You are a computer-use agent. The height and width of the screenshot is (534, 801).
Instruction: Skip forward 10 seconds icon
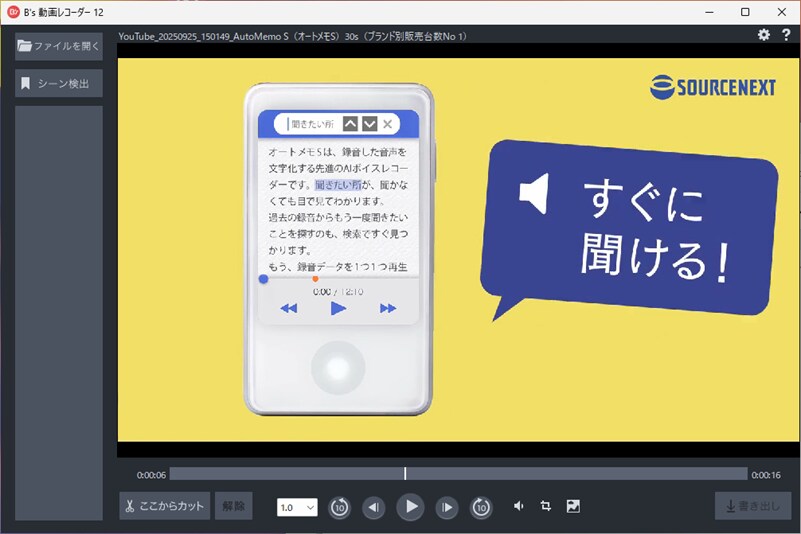[482, 507]
